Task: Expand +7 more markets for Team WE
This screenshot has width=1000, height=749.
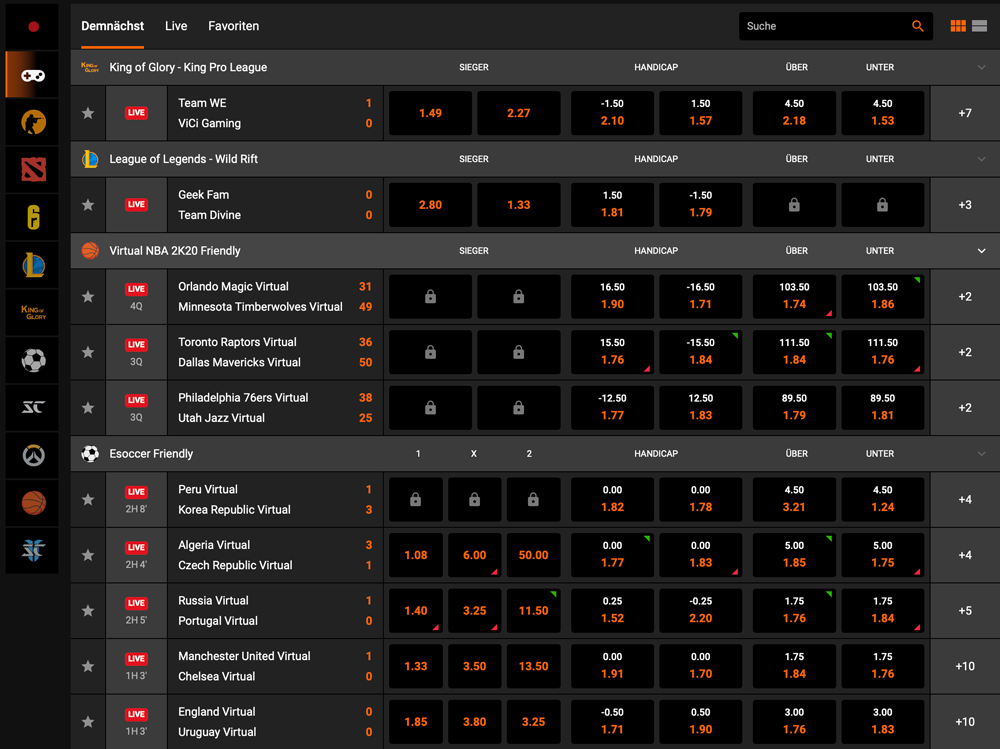Action: (965, 113)
